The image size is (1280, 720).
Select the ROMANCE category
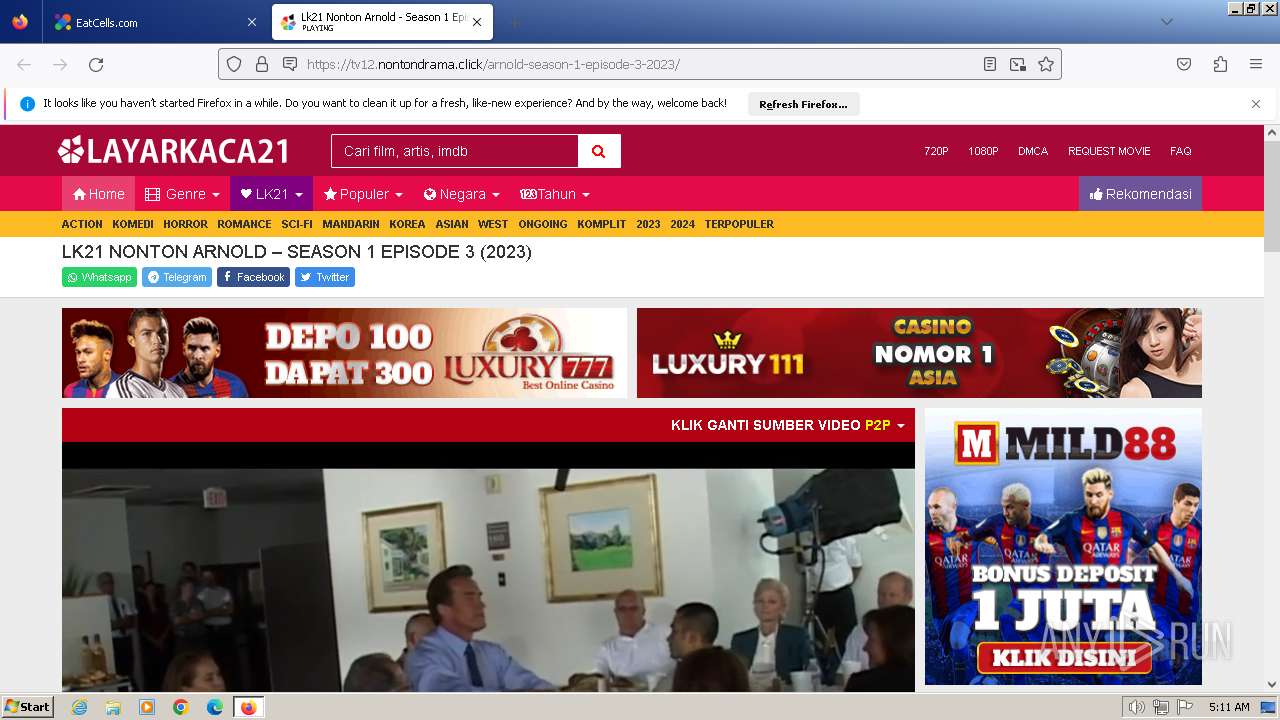coord(244,224)
